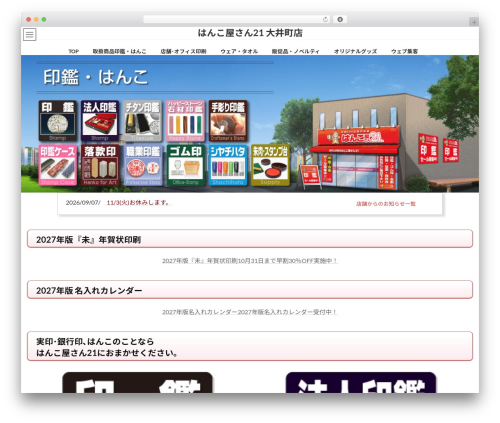Open the hamburger menu icon
Screen dimensions: 500x423
pos(30,34)
